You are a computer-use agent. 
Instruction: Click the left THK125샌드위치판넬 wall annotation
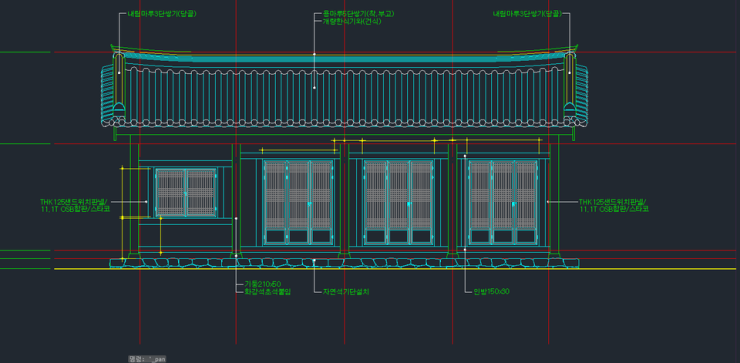[75, 205]
